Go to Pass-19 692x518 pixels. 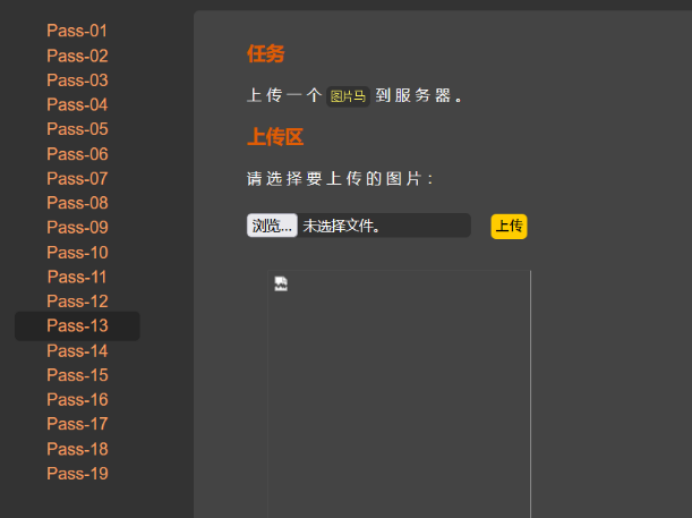tap(77, 473)
